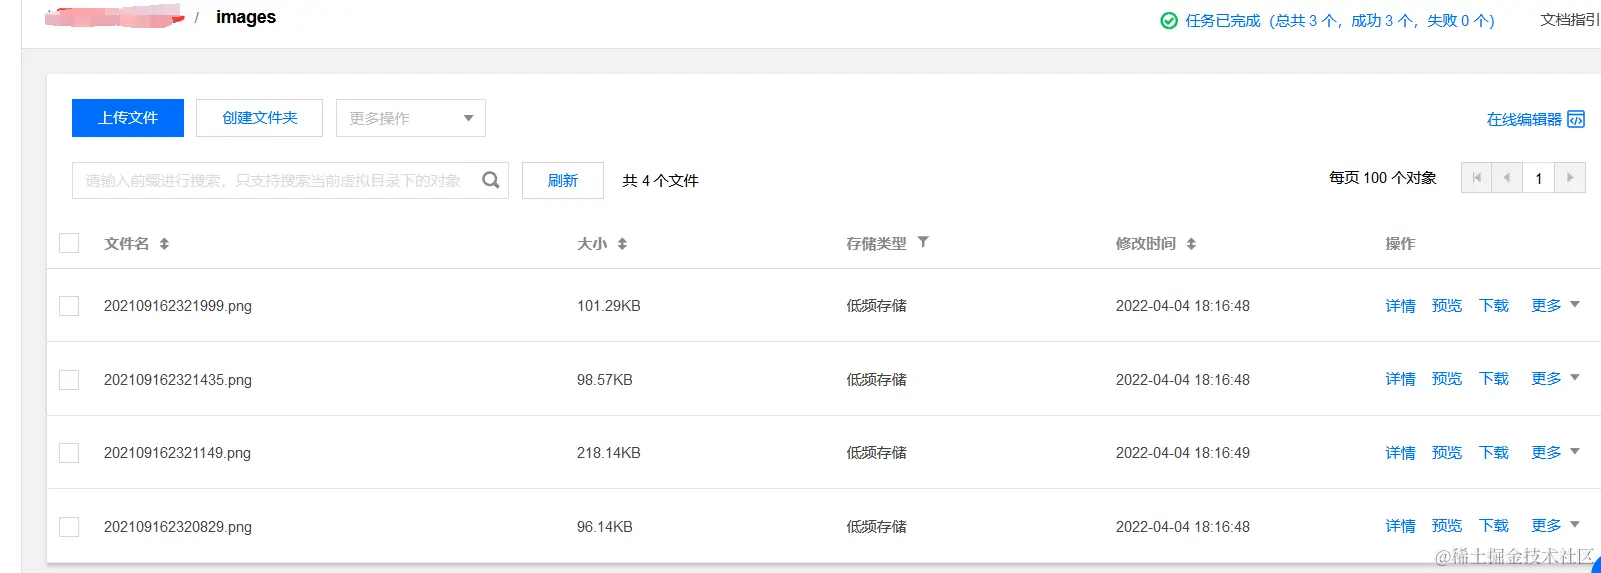Image resolution: width=1601 pixels, height=573 pixels.
Task: Click the 101.29KB size value
Action: [x=609, y=306]
